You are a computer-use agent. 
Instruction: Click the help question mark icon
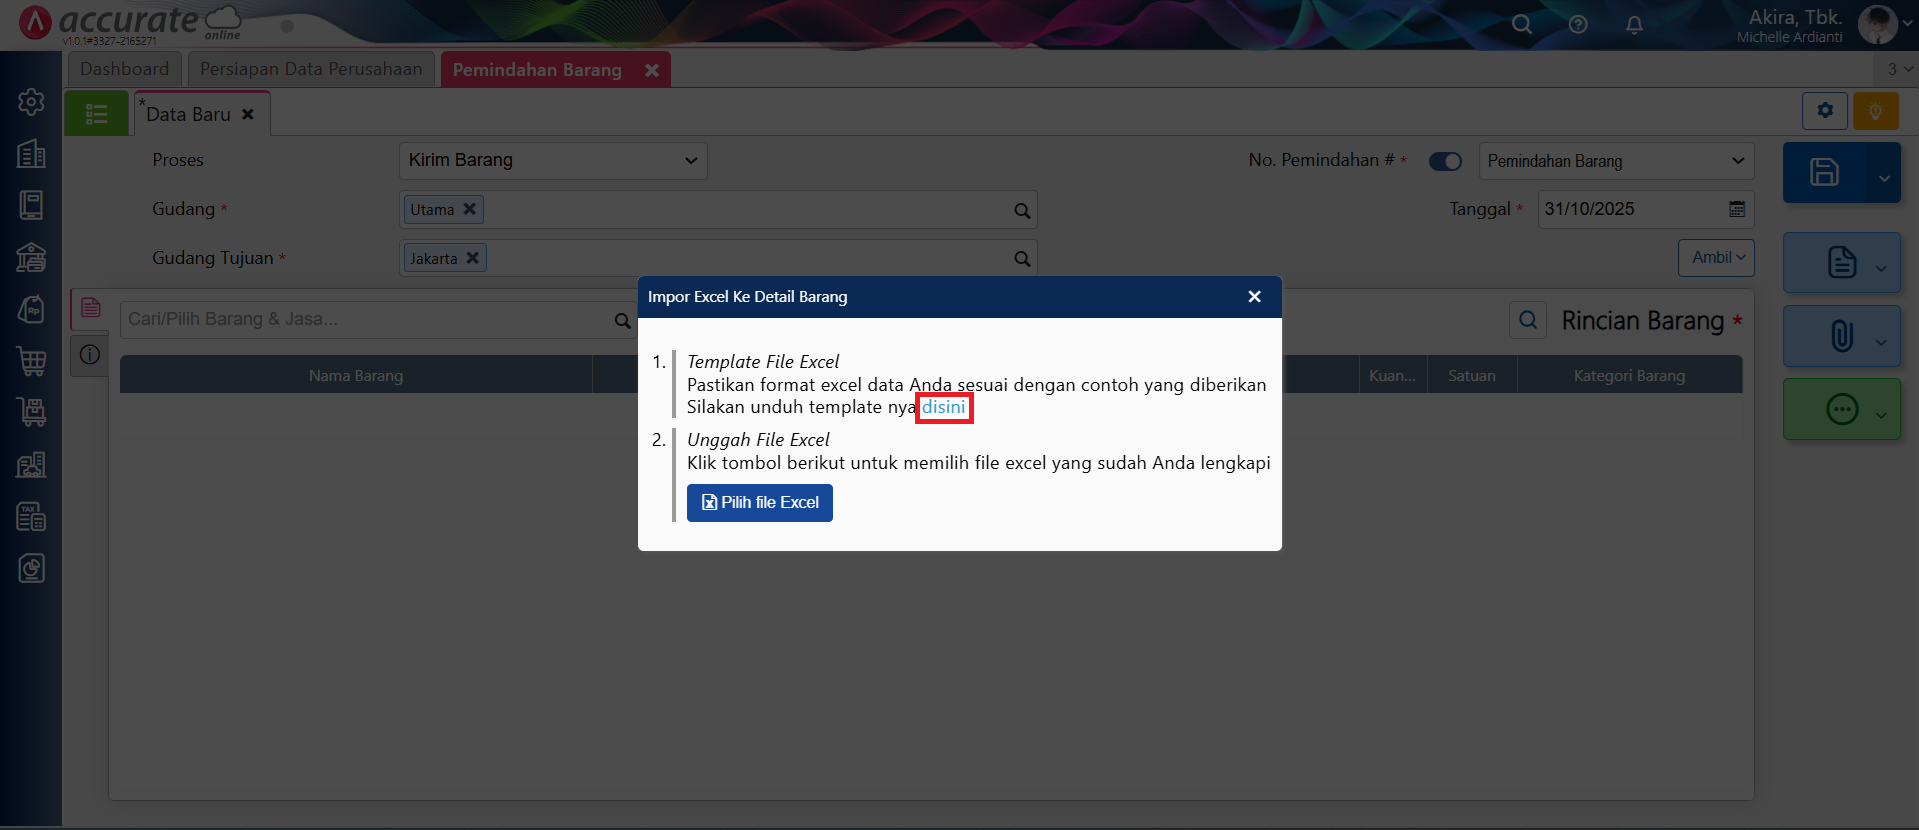1578,25
